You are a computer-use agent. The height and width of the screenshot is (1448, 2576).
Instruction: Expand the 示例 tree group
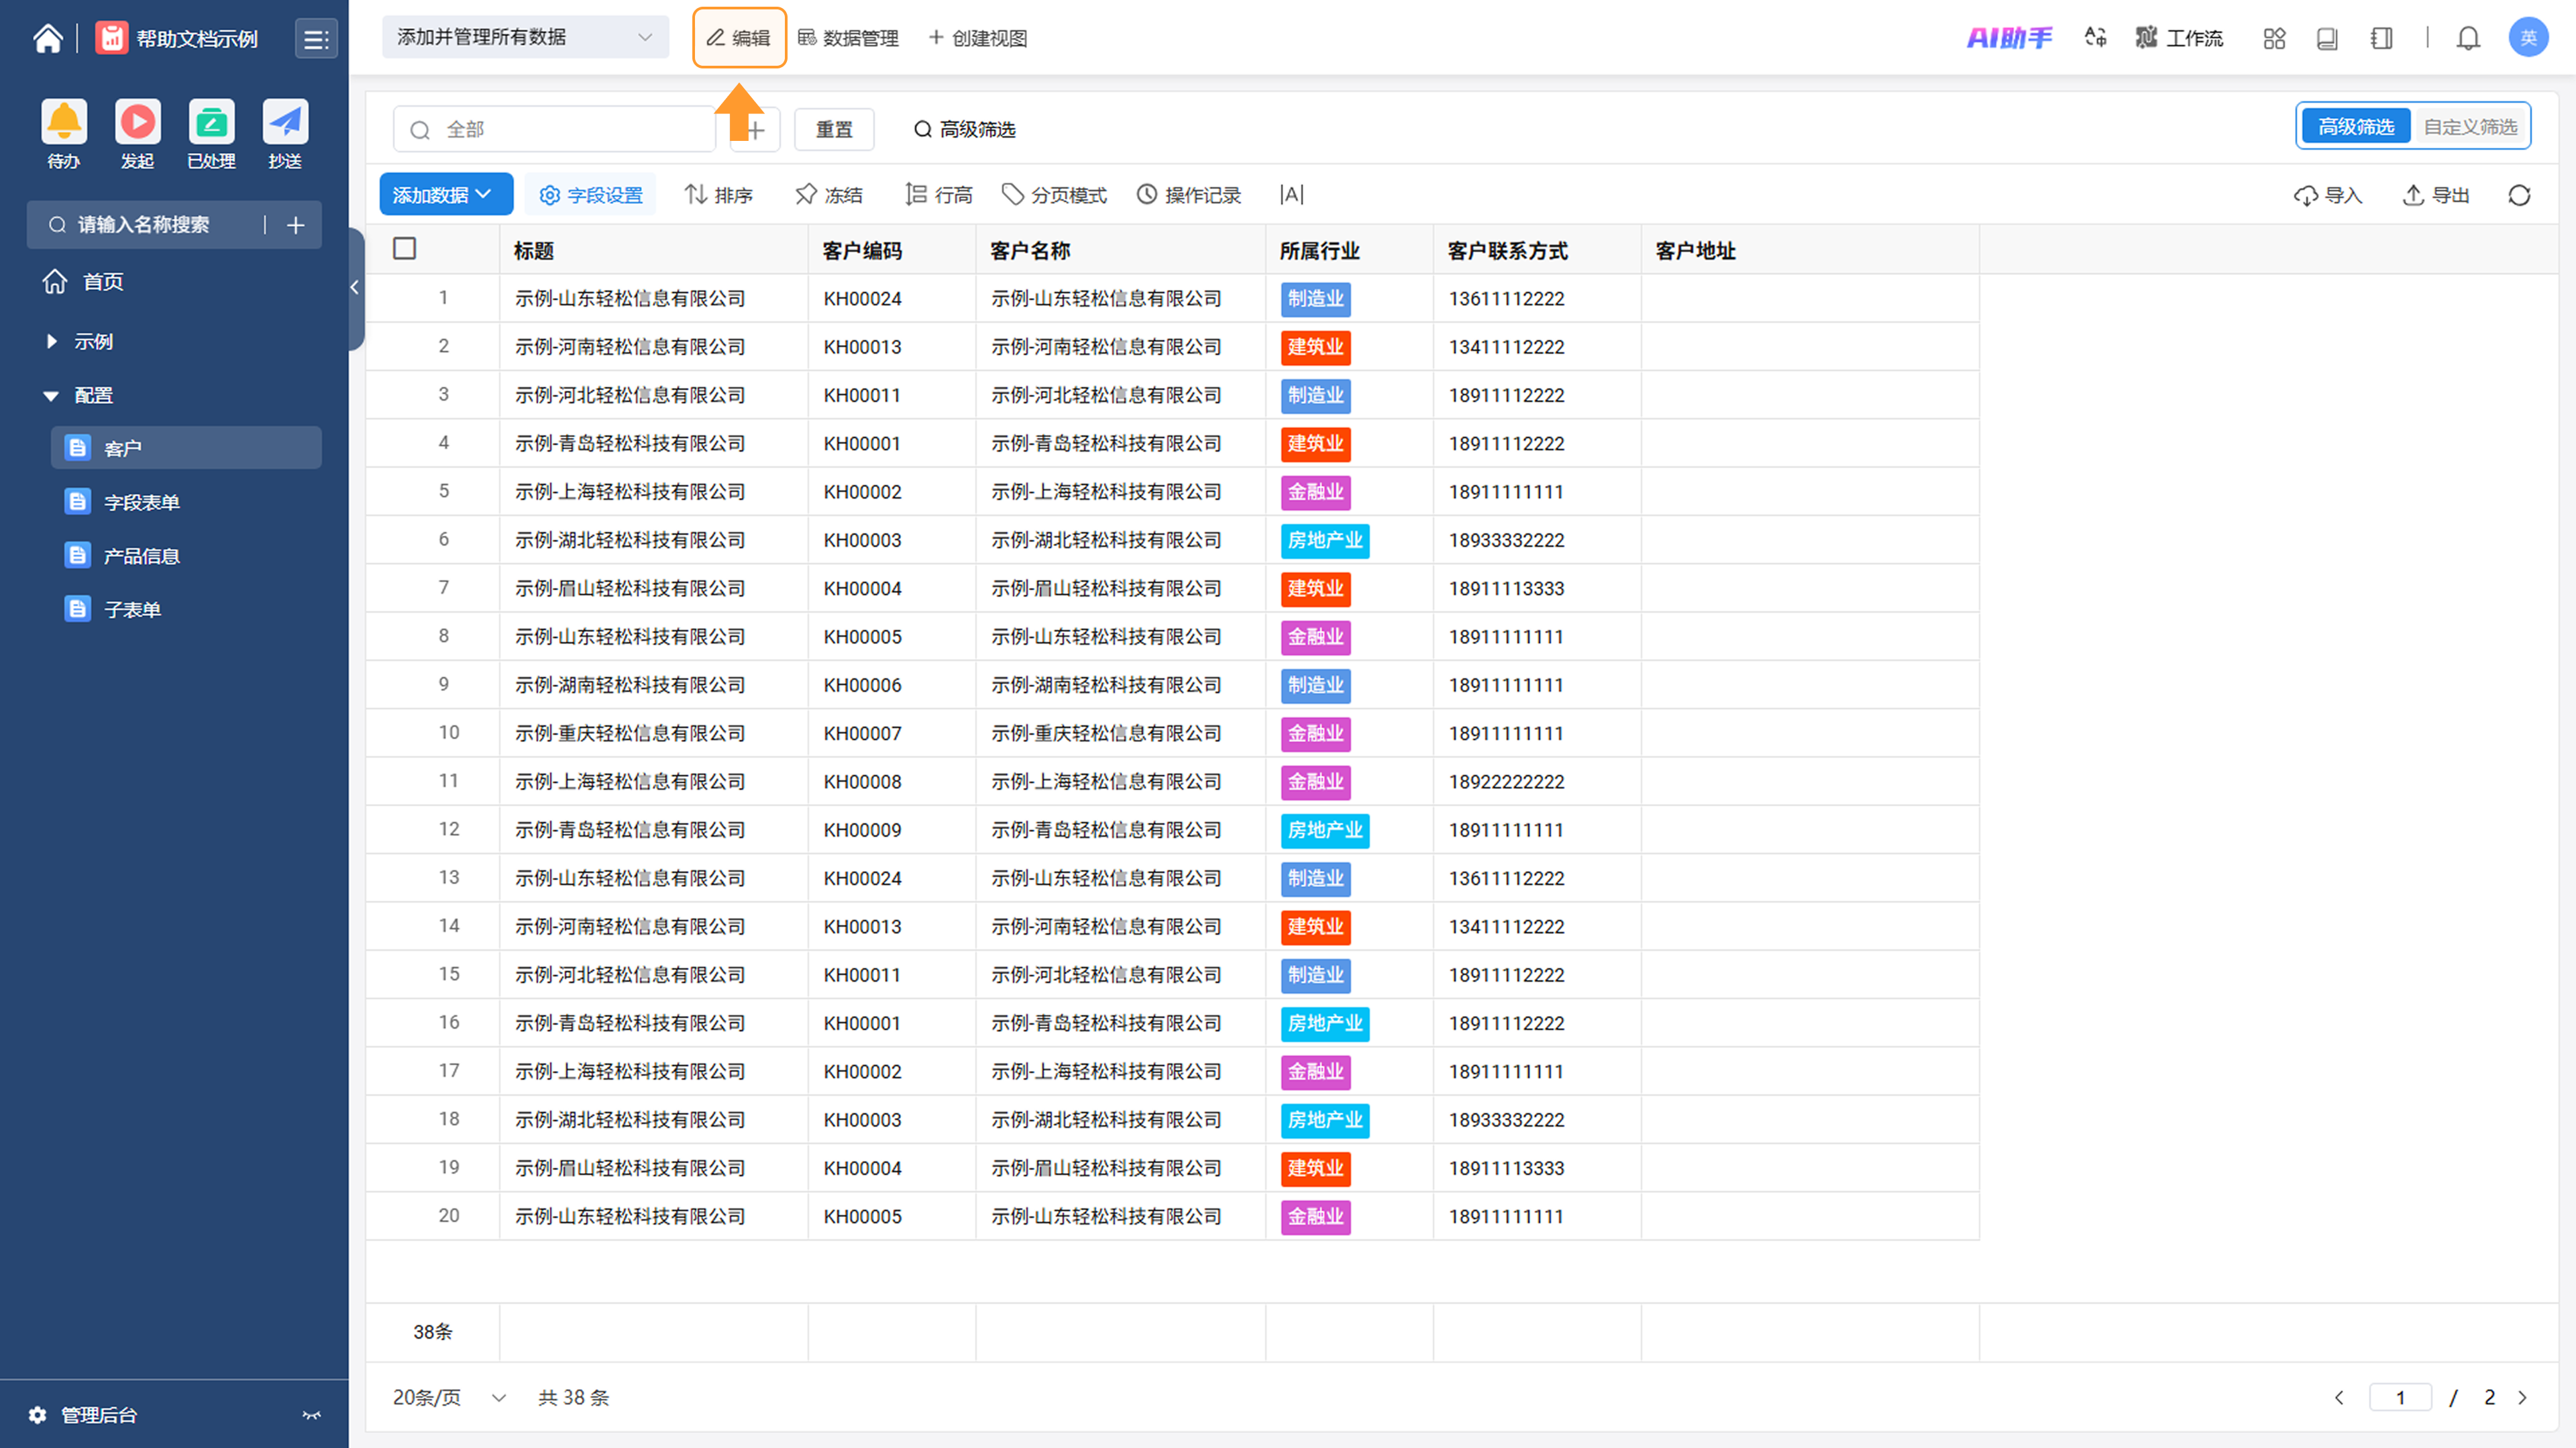(x=52, y=341)
